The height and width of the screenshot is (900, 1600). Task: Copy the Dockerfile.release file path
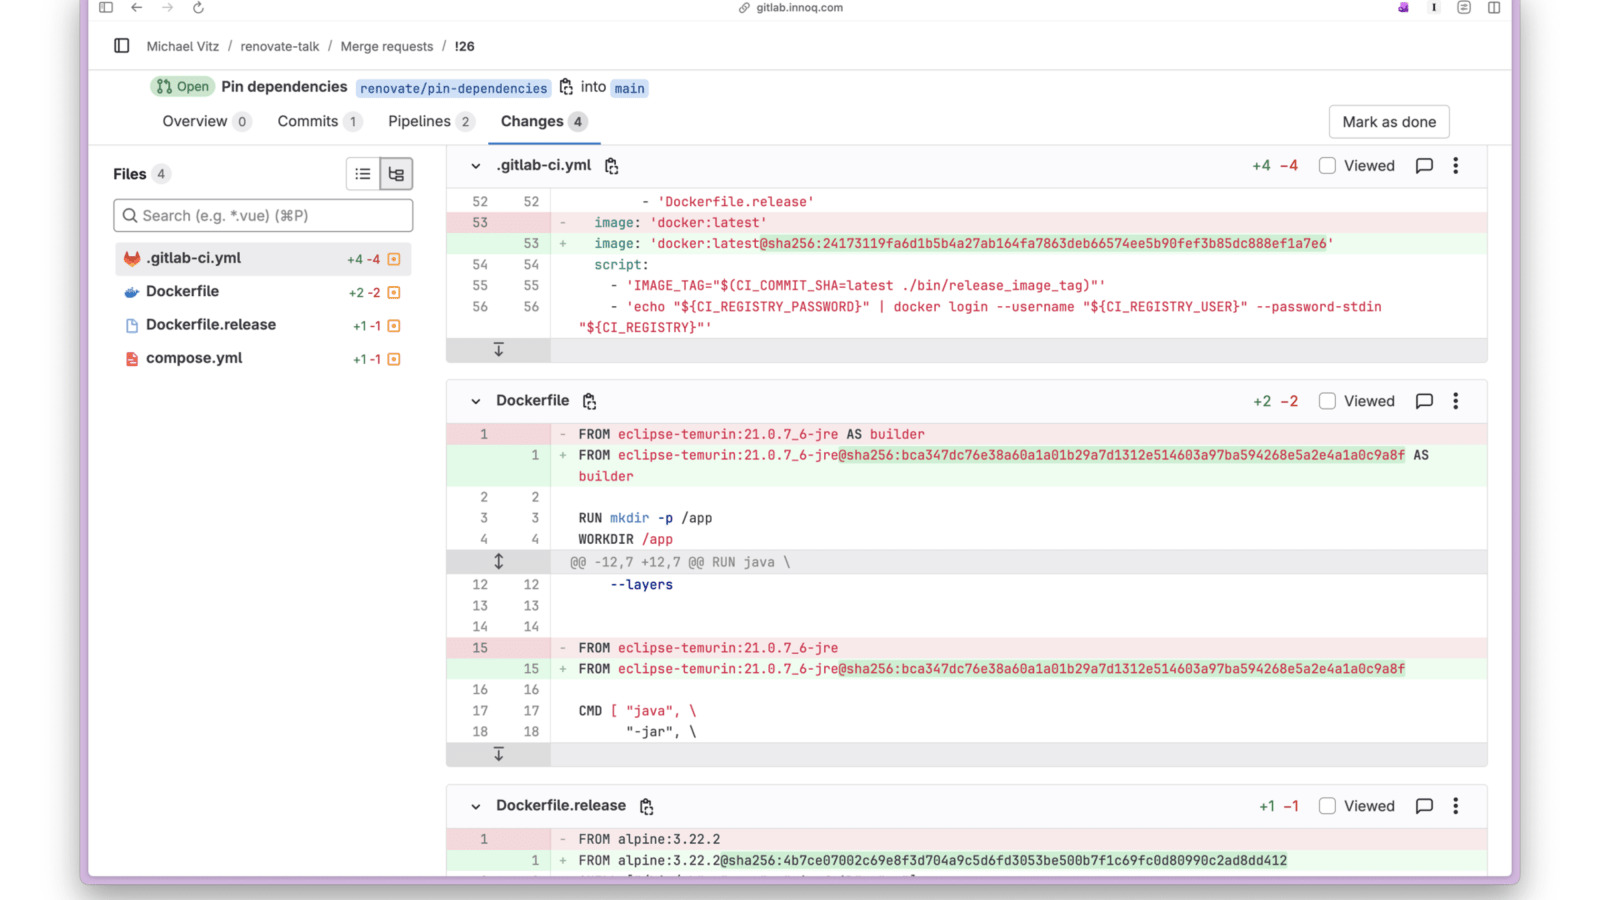[x=646, y=806]
